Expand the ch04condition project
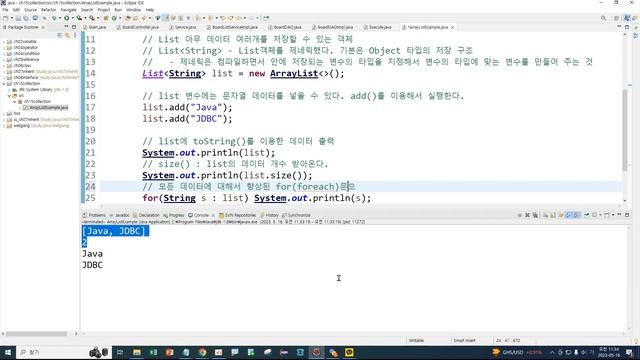640x360 pixels. coord(4,53)
